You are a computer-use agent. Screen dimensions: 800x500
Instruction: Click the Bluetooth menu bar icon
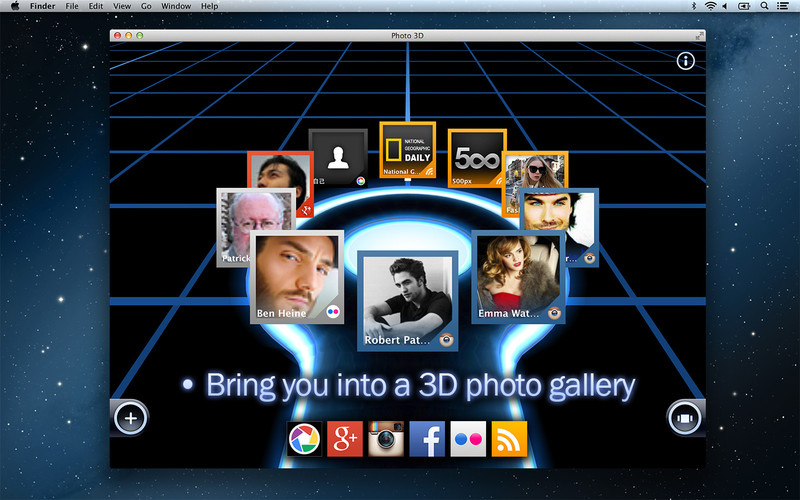pyautogui.click(x=694, y=6)
